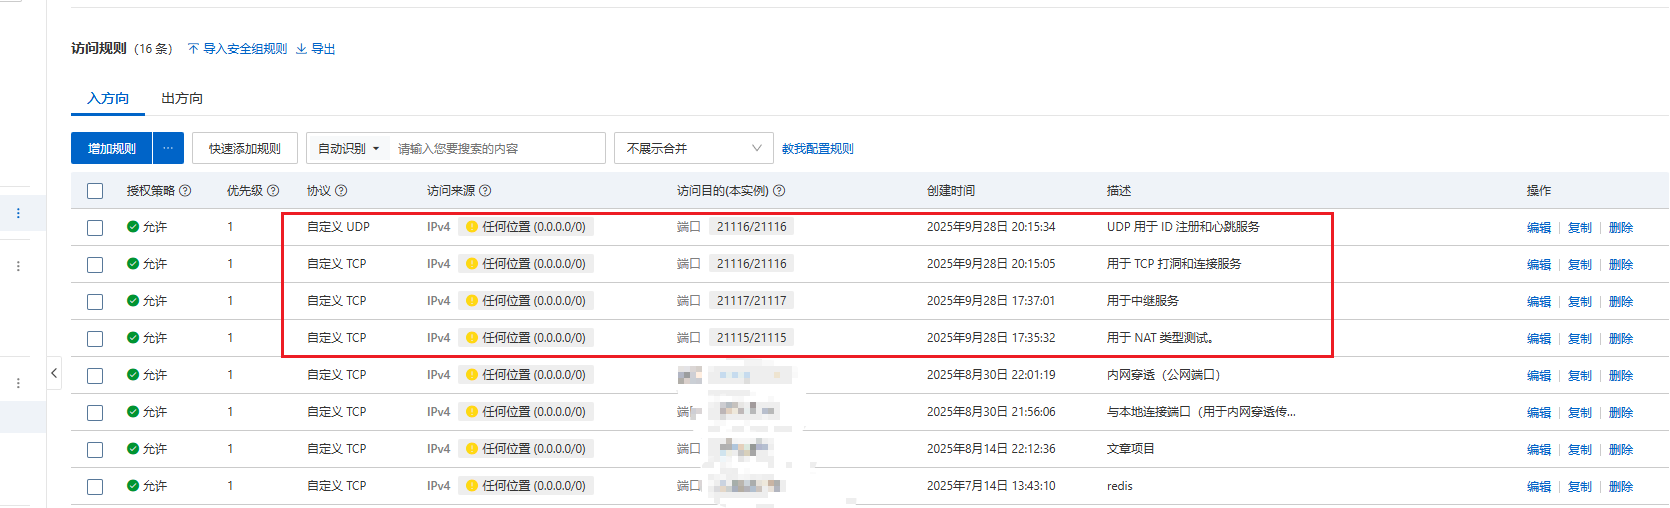Check the row for port 21117/21117
The image size is (1670, 508).
point(95,302)
